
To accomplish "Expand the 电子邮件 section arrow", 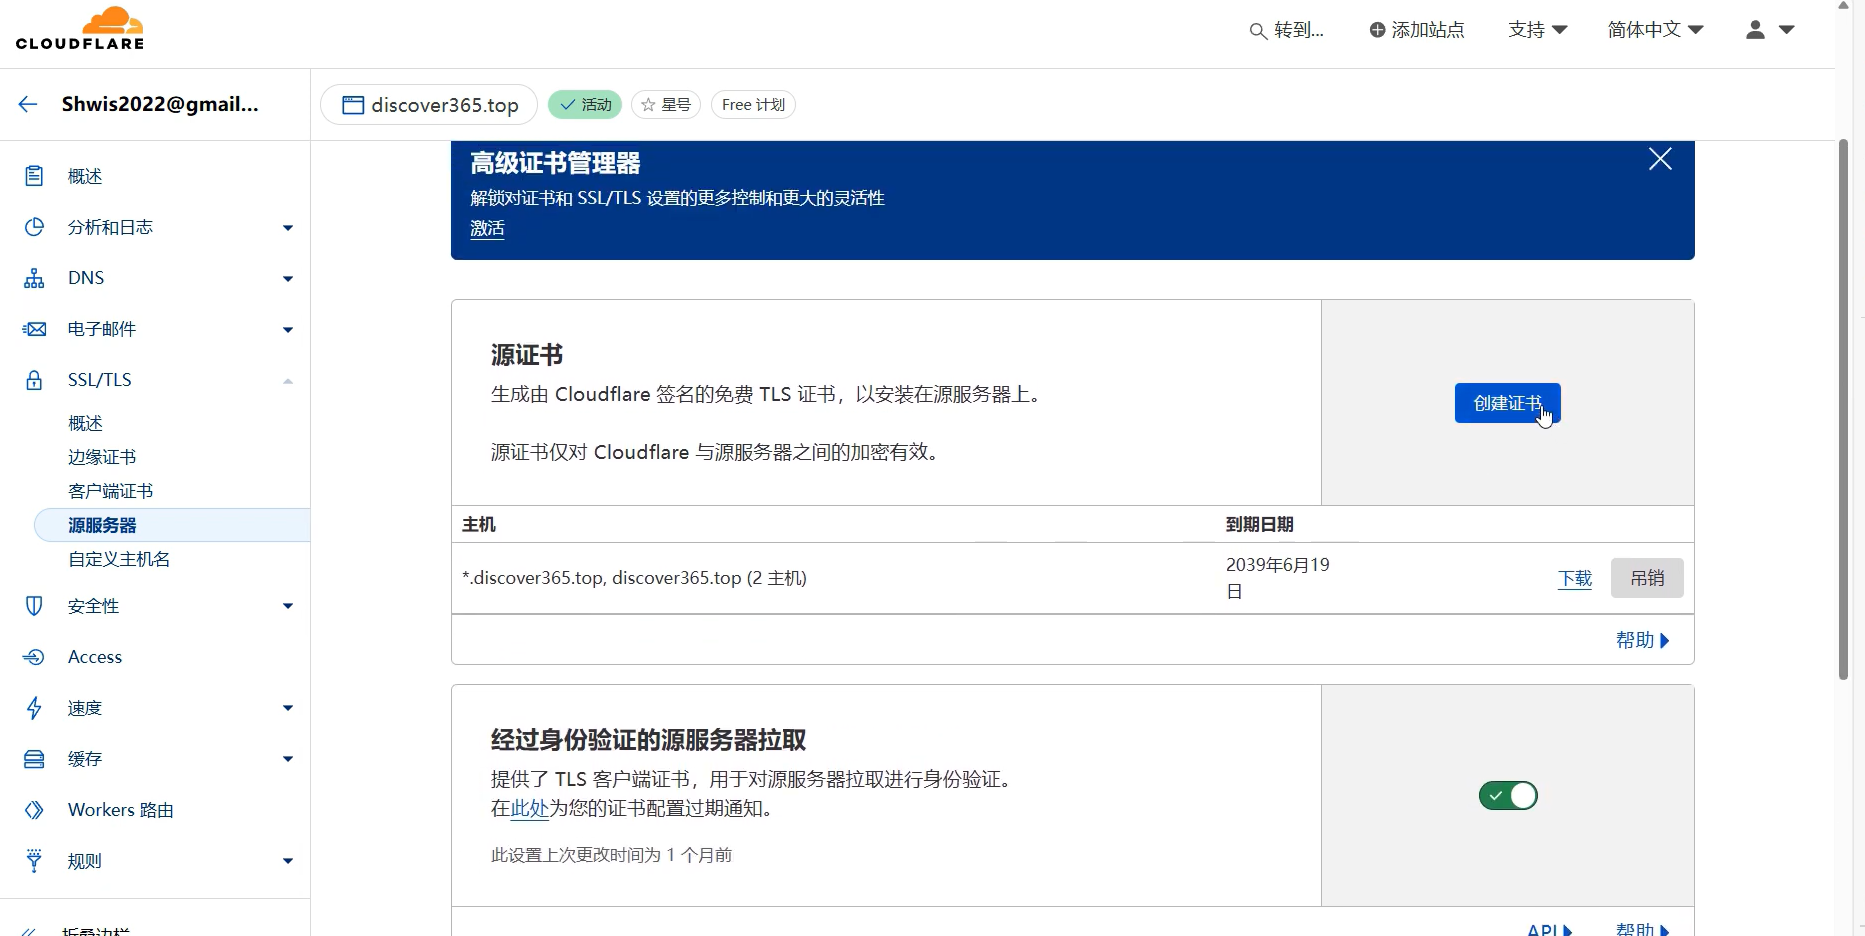I will [x=288, y=330].
